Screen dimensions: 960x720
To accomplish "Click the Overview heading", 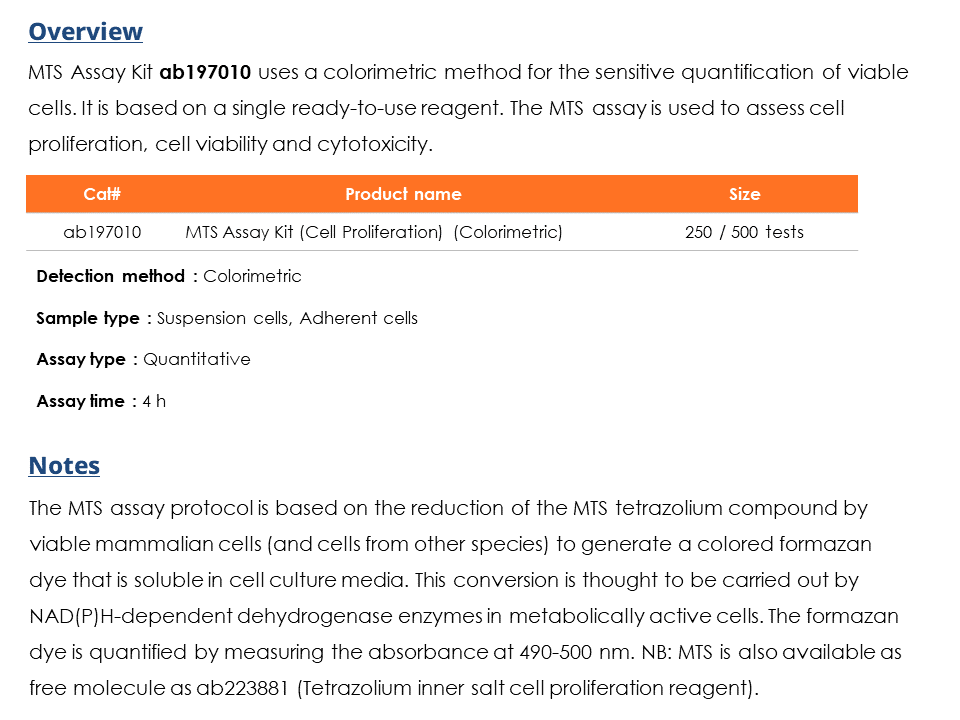I will click(85, 31).
